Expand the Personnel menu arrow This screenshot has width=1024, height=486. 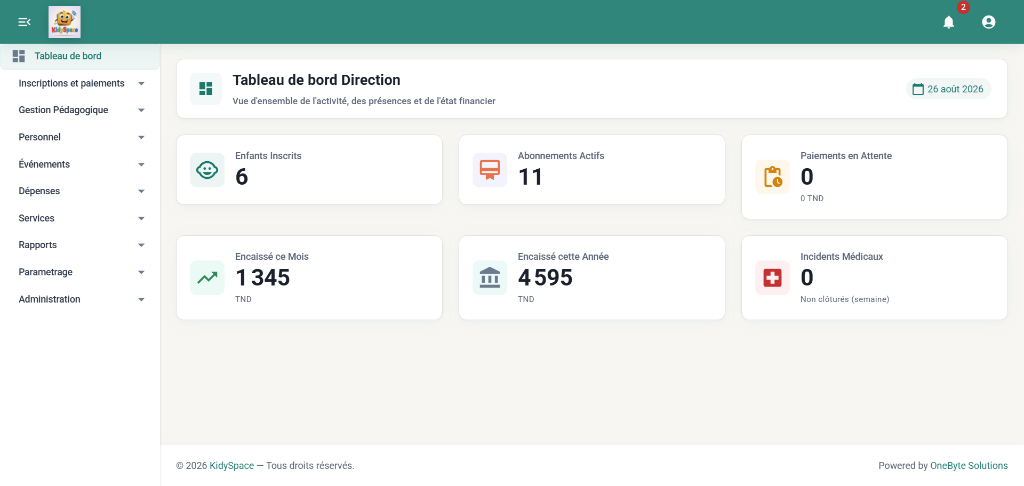click(141, 137)
